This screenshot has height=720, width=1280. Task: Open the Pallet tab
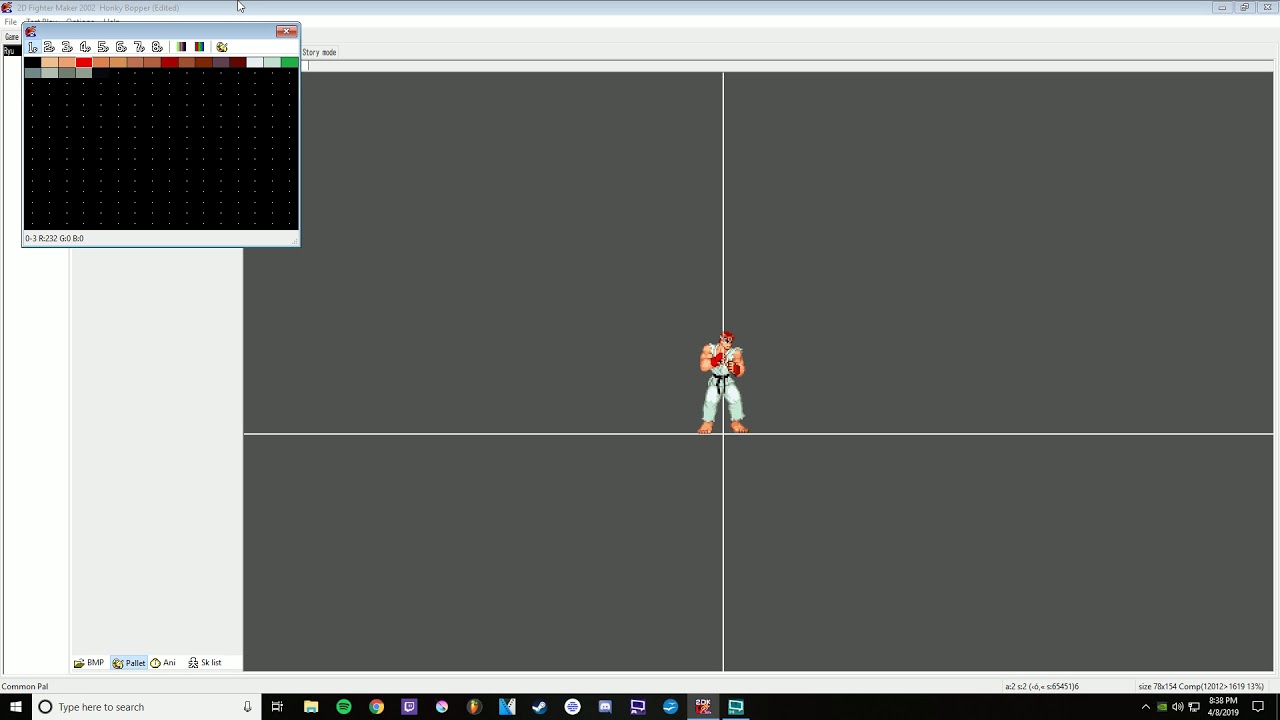129,663
